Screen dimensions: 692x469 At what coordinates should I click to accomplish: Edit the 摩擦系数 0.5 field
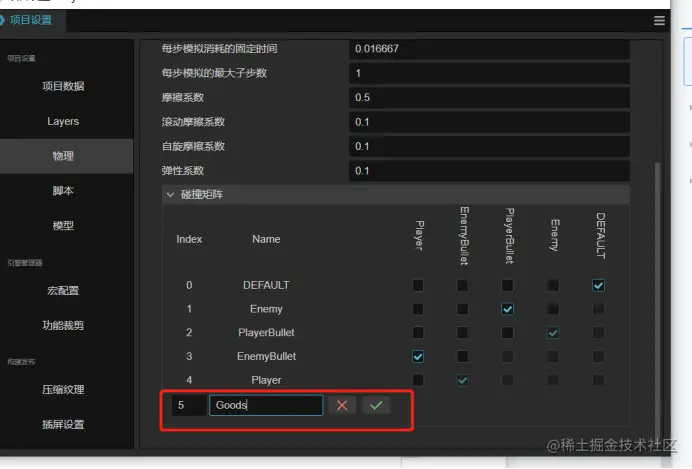click(x=489, y=98)
